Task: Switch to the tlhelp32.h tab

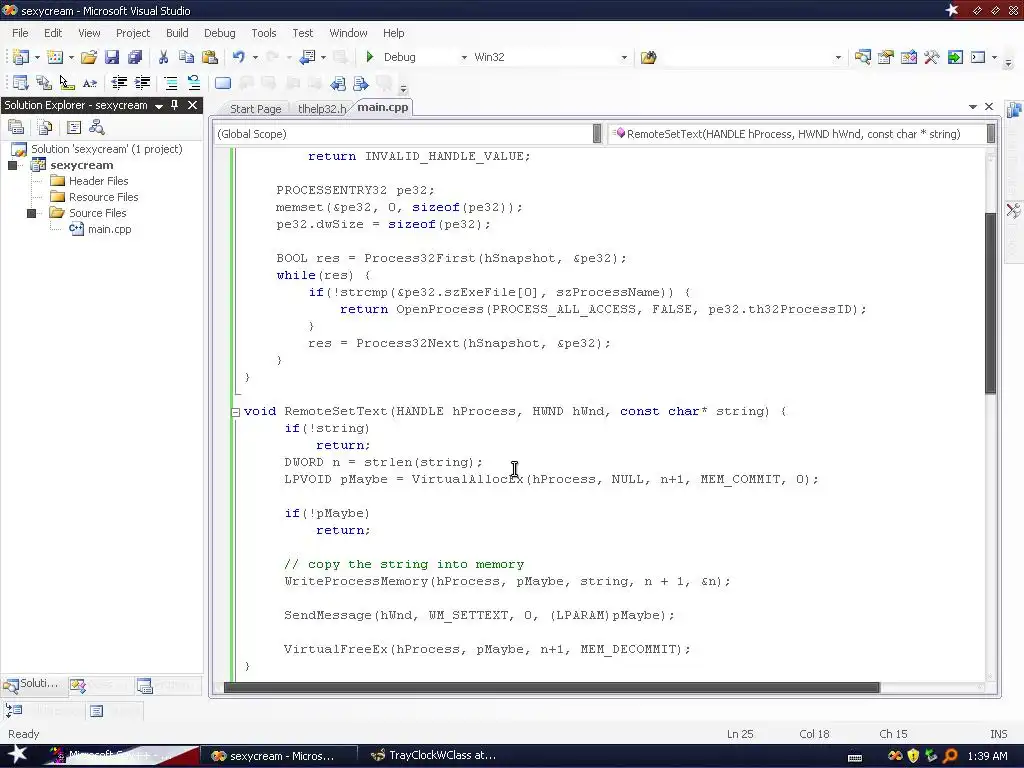Action: click(321, 109)
